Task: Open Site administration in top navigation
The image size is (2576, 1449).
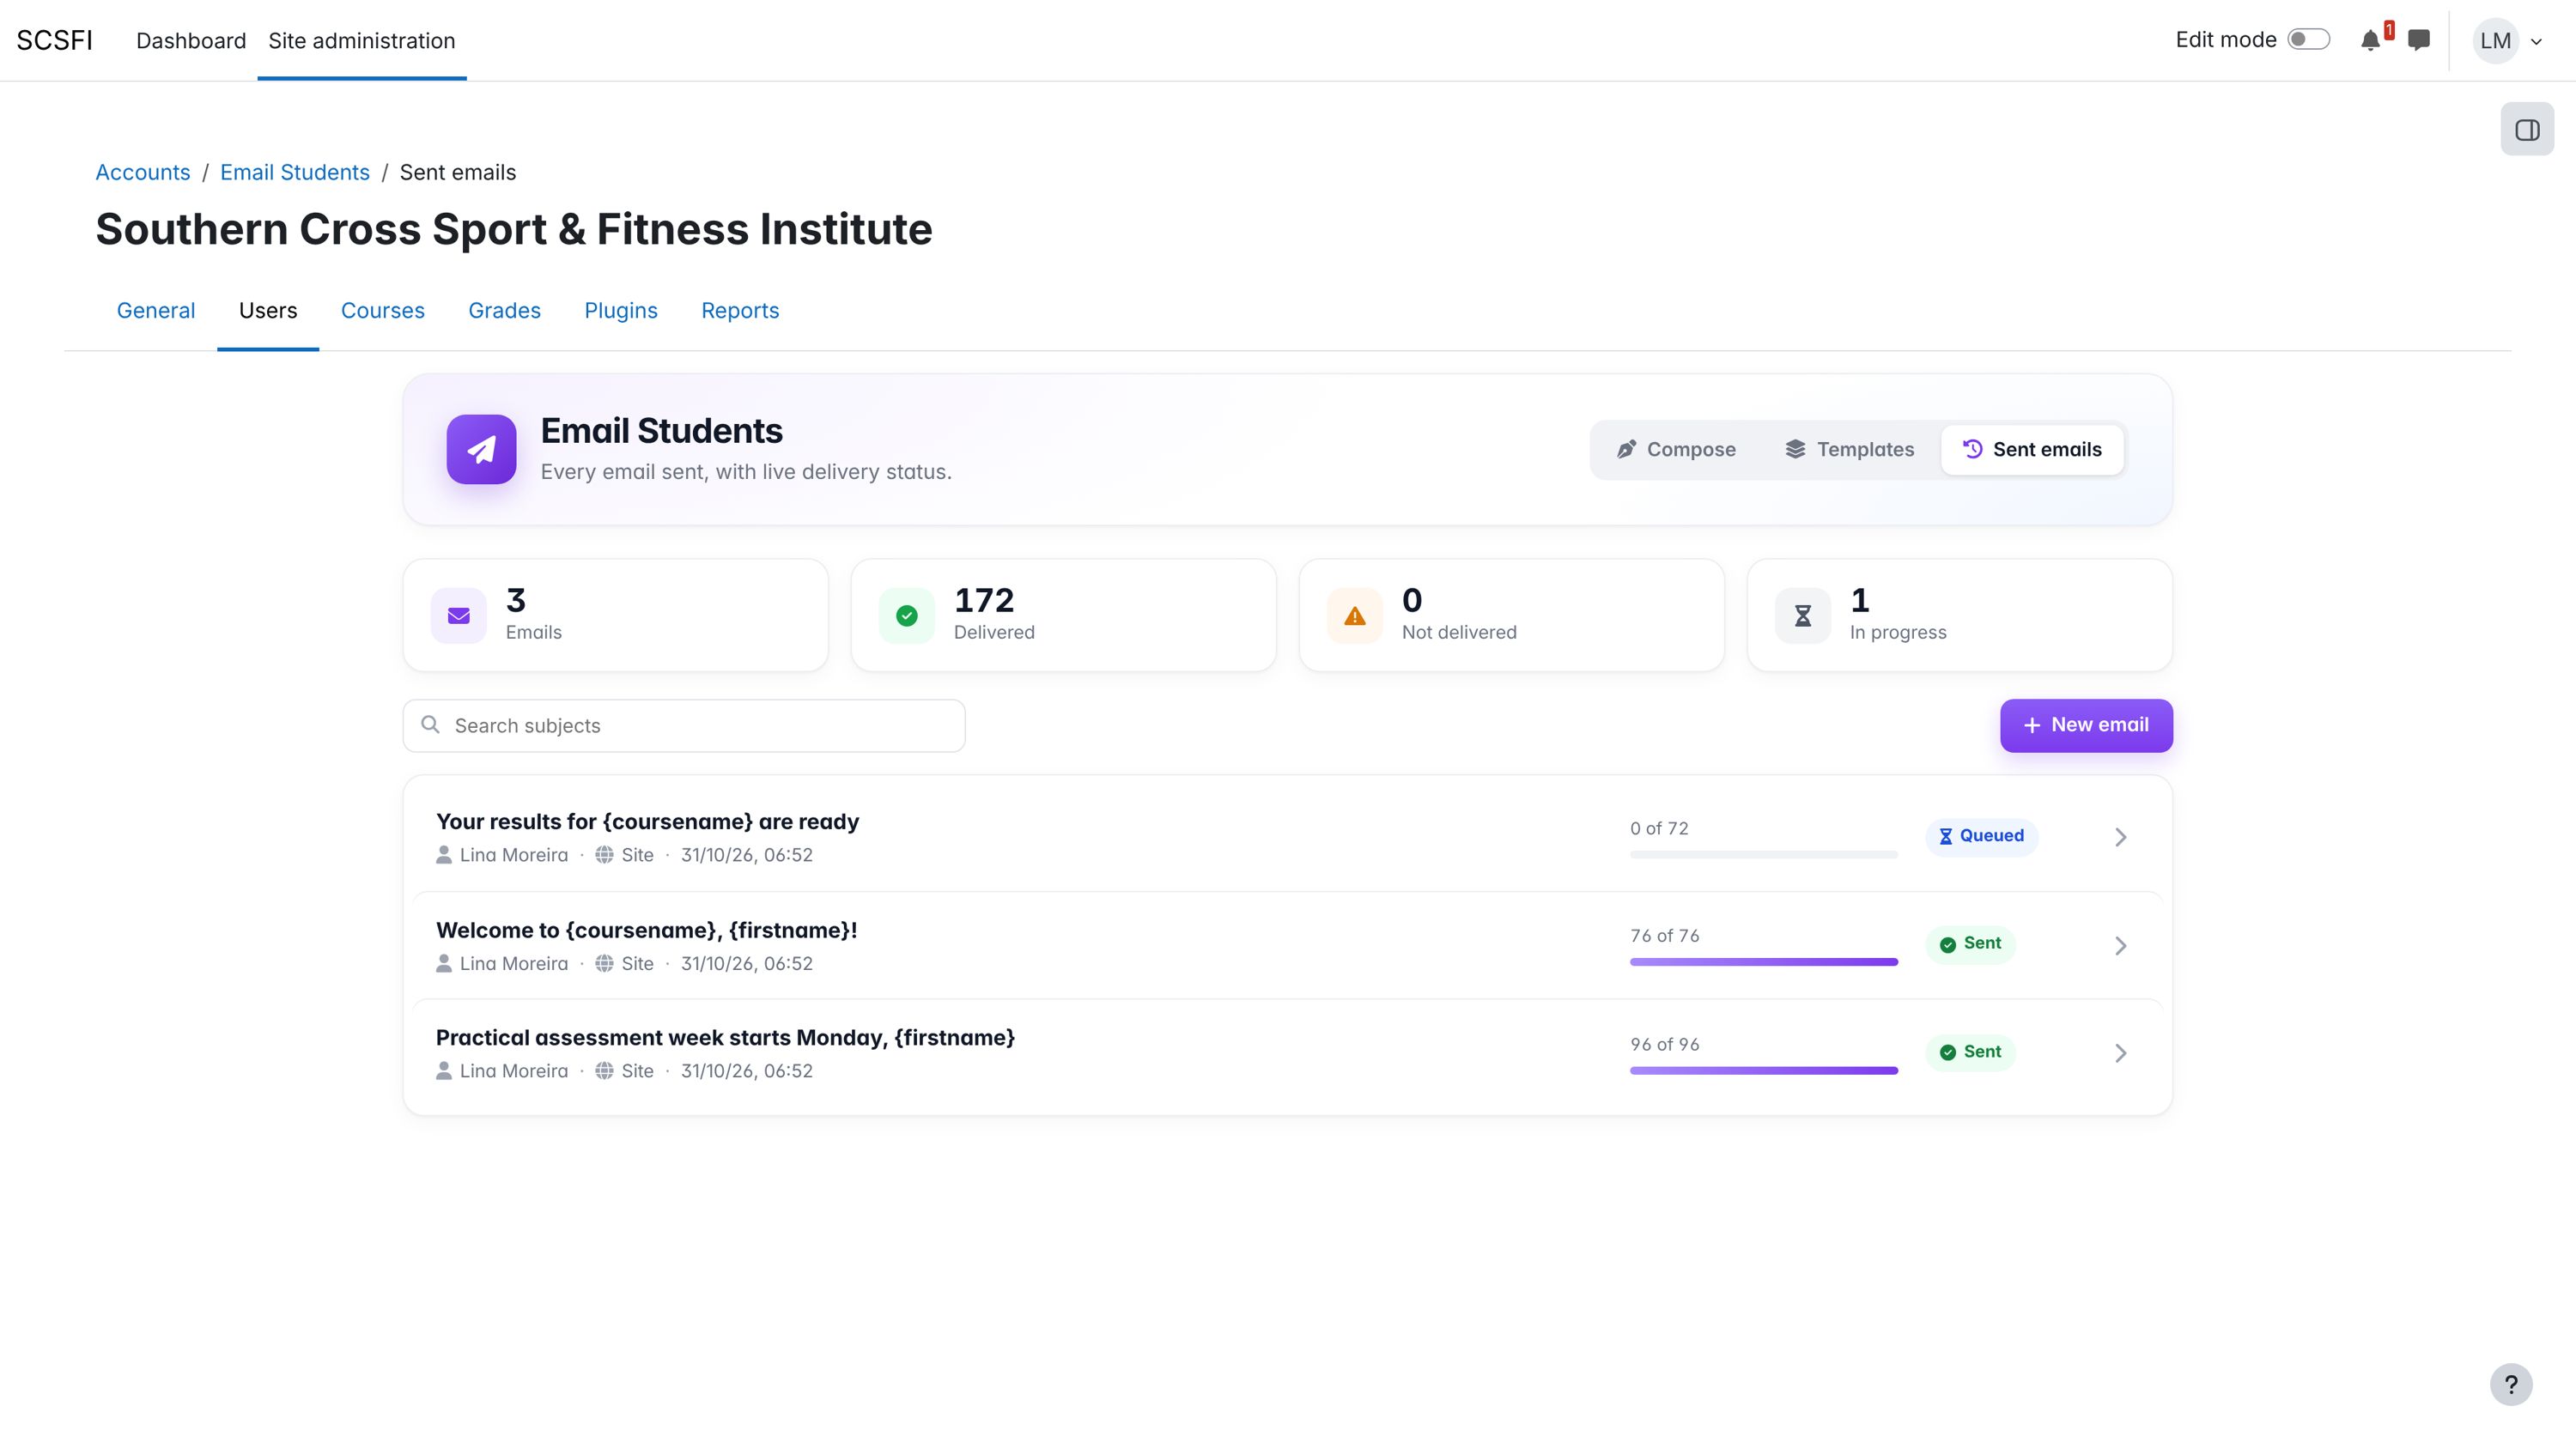Action: [362, 41]
